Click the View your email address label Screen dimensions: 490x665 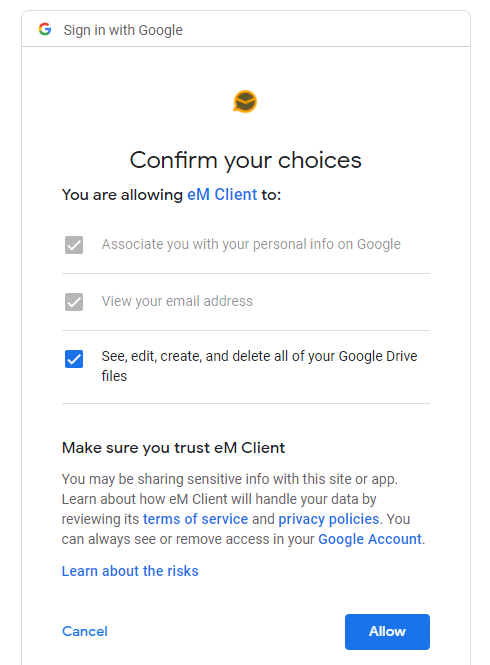point(177,301)
